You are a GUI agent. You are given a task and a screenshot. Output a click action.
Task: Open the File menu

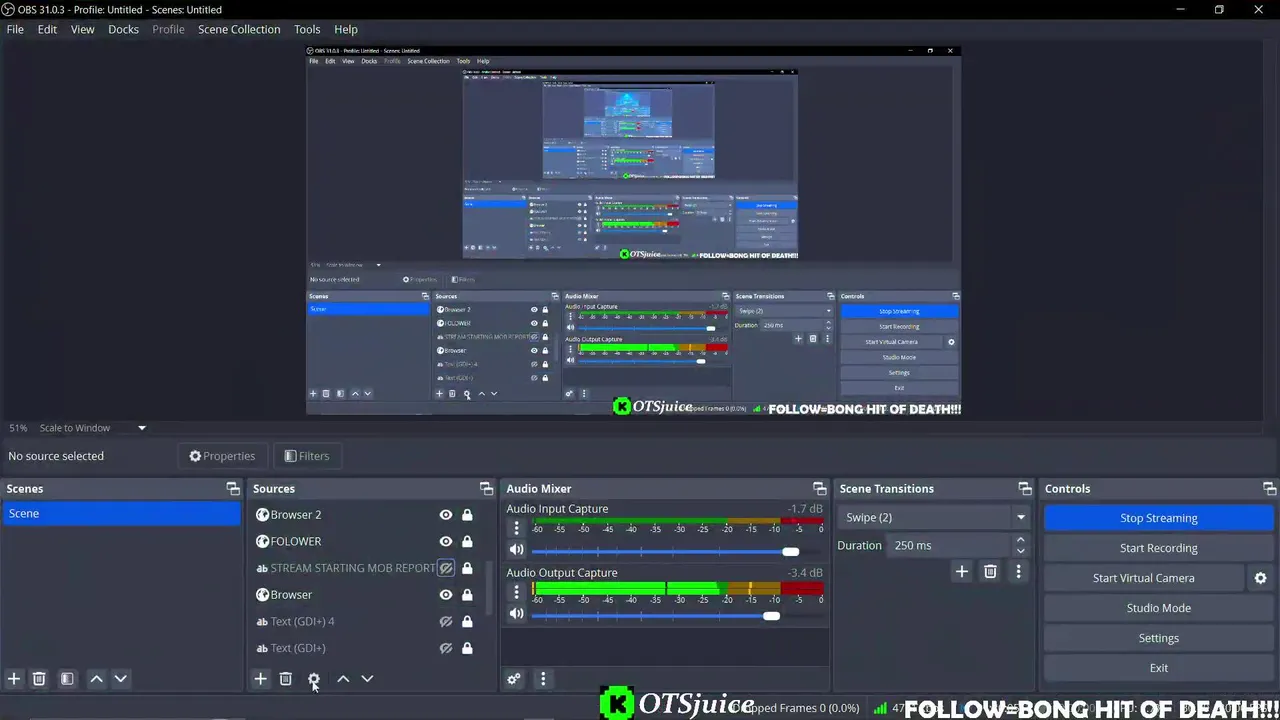[15, 29]
